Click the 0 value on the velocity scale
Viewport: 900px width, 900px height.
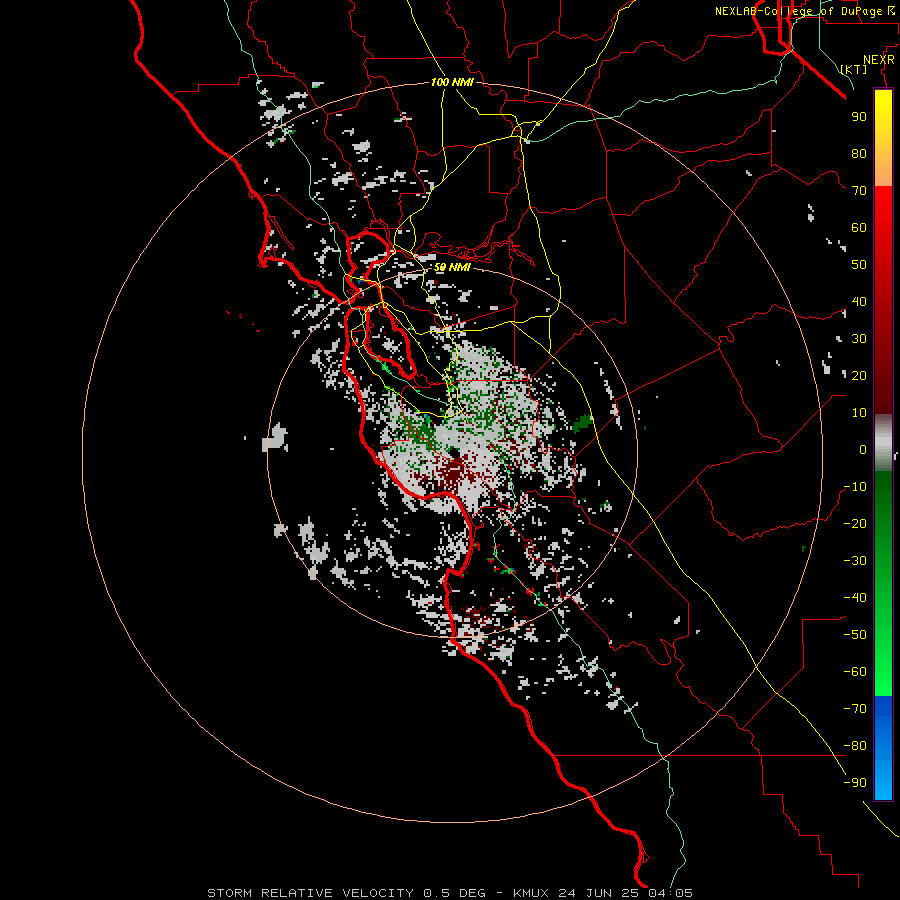coord(863,449)
